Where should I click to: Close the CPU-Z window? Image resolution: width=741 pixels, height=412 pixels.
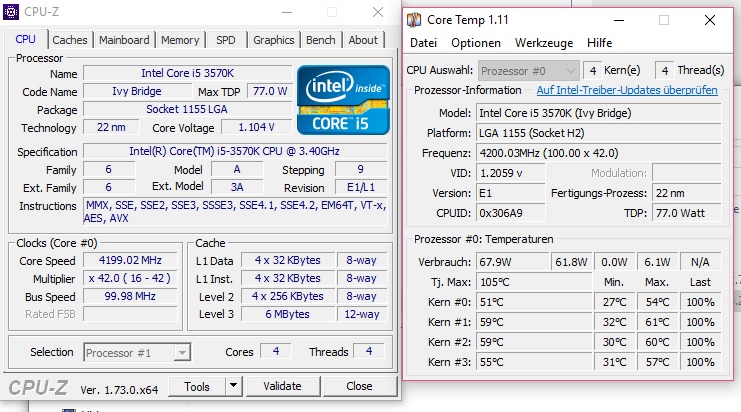(378, 12)
